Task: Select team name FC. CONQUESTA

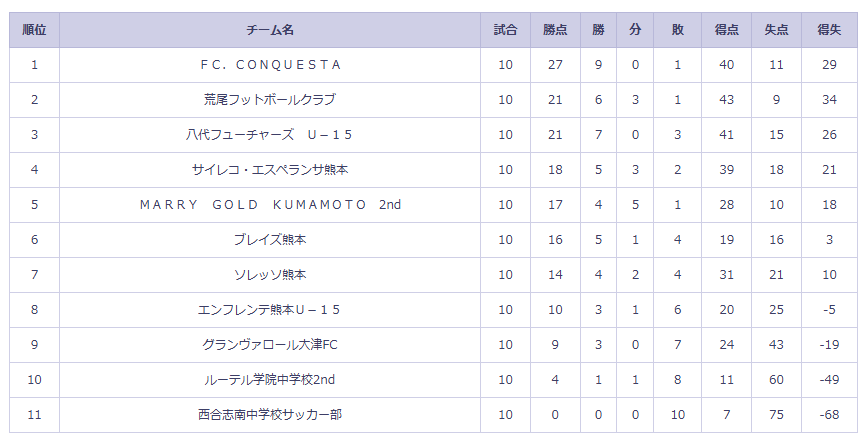Action: 270,65
